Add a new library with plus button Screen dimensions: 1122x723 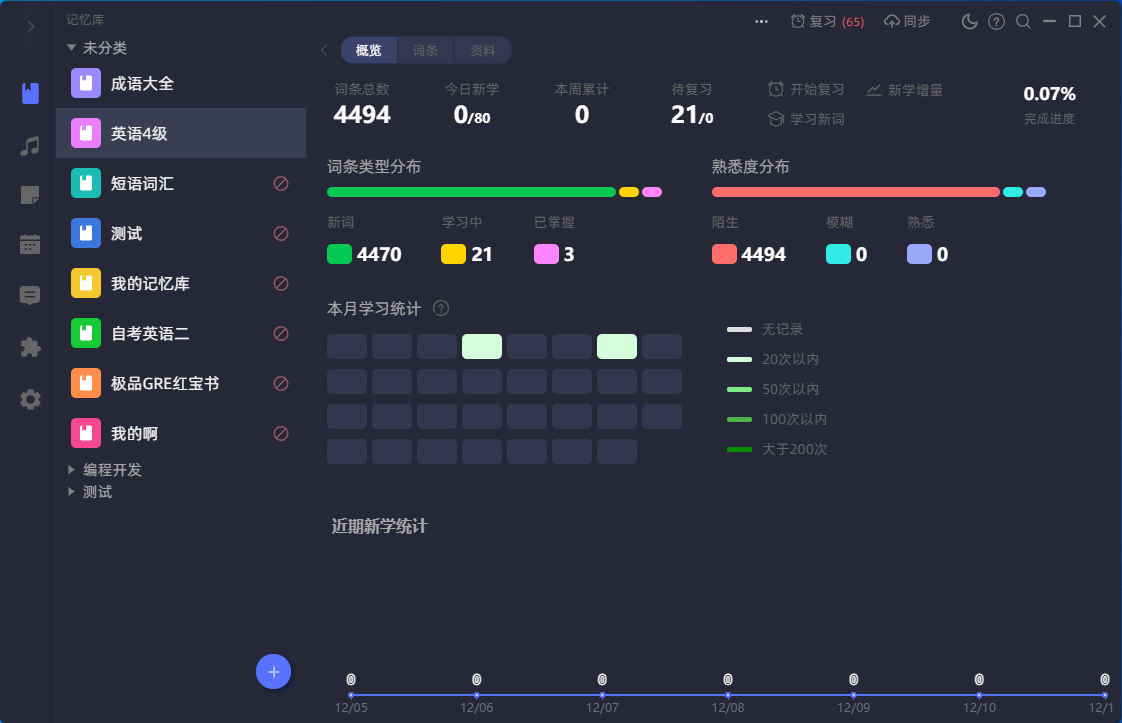tap(273, 671)
